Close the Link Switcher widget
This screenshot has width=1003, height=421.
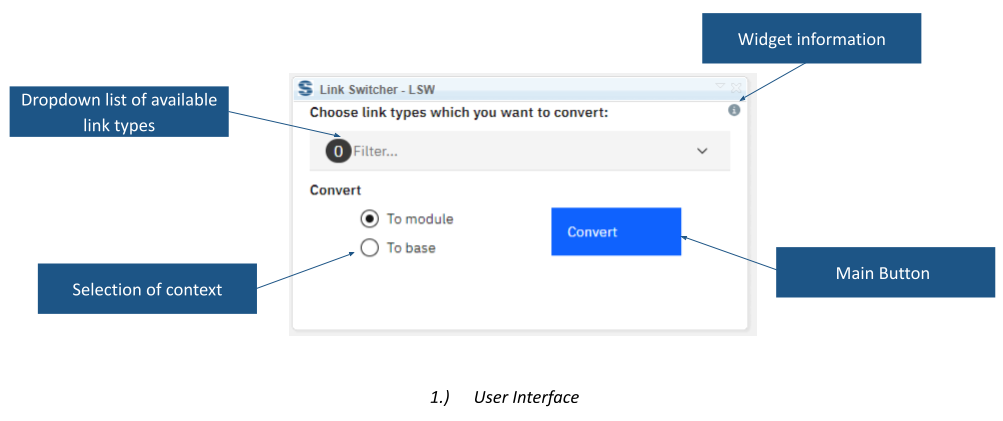click(736, 88)
